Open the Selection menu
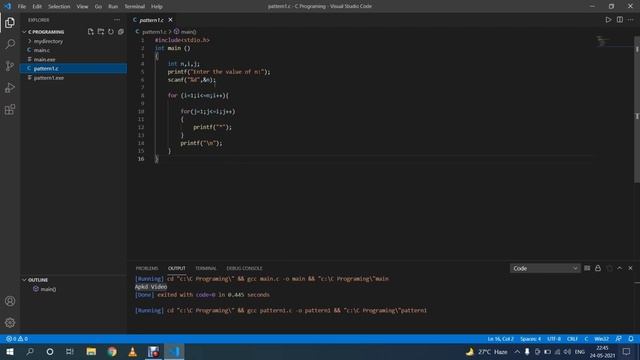 [x=59, y=6]
